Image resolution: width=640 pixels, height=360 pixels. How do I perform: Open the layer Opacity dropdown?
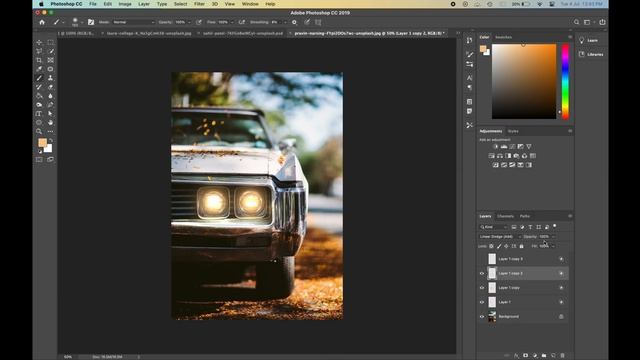pos(553,237)
